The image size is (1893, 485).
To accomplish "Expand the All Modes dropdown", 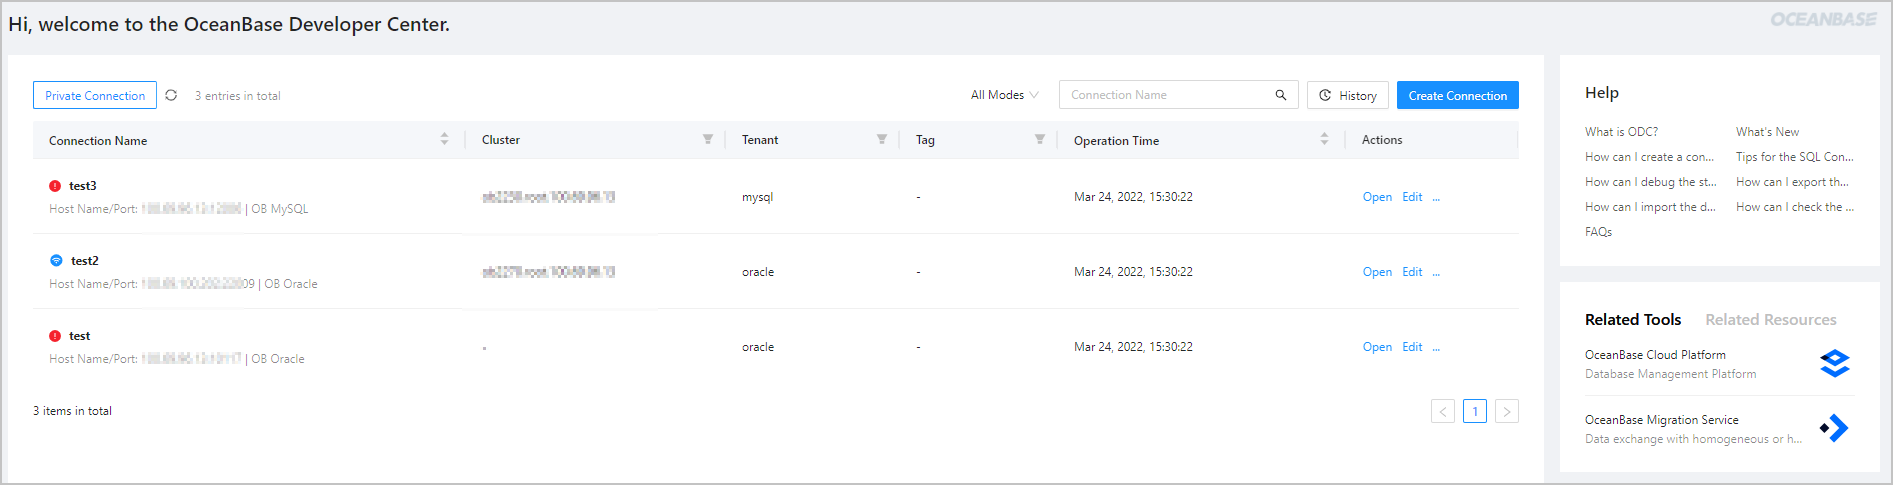I will click(1004, 95).
